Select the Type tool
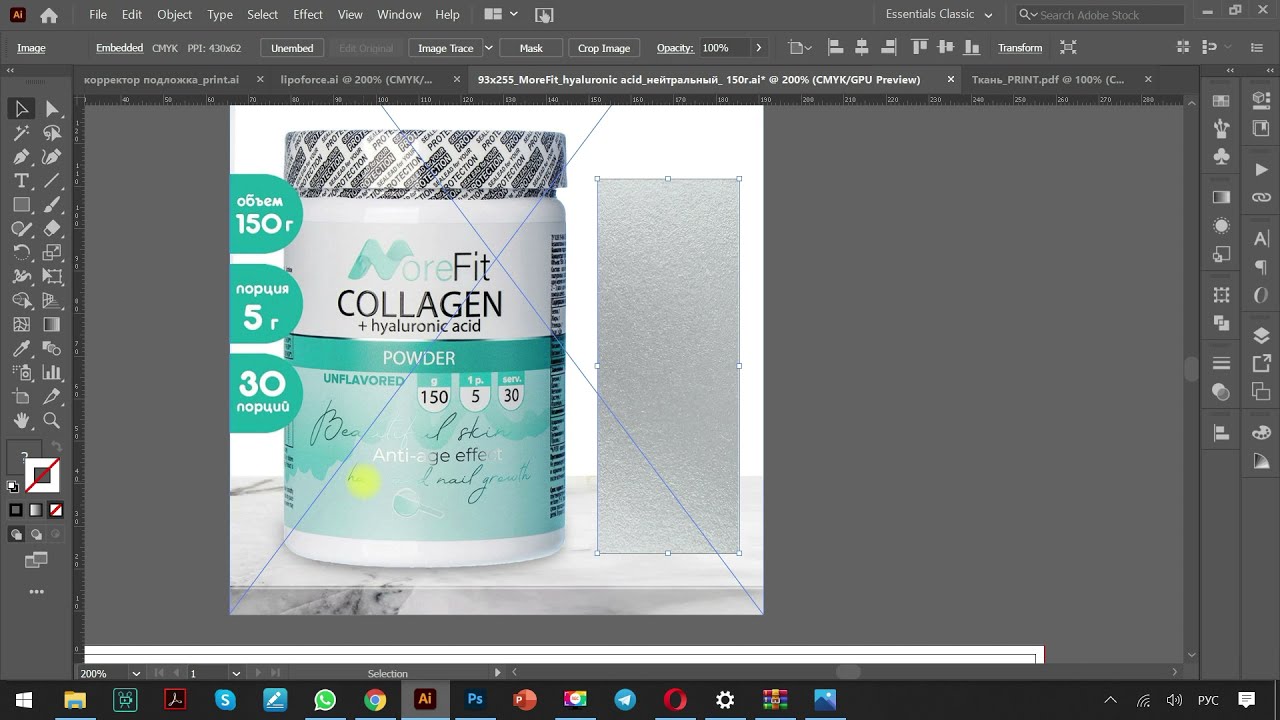 coord(21,180)
